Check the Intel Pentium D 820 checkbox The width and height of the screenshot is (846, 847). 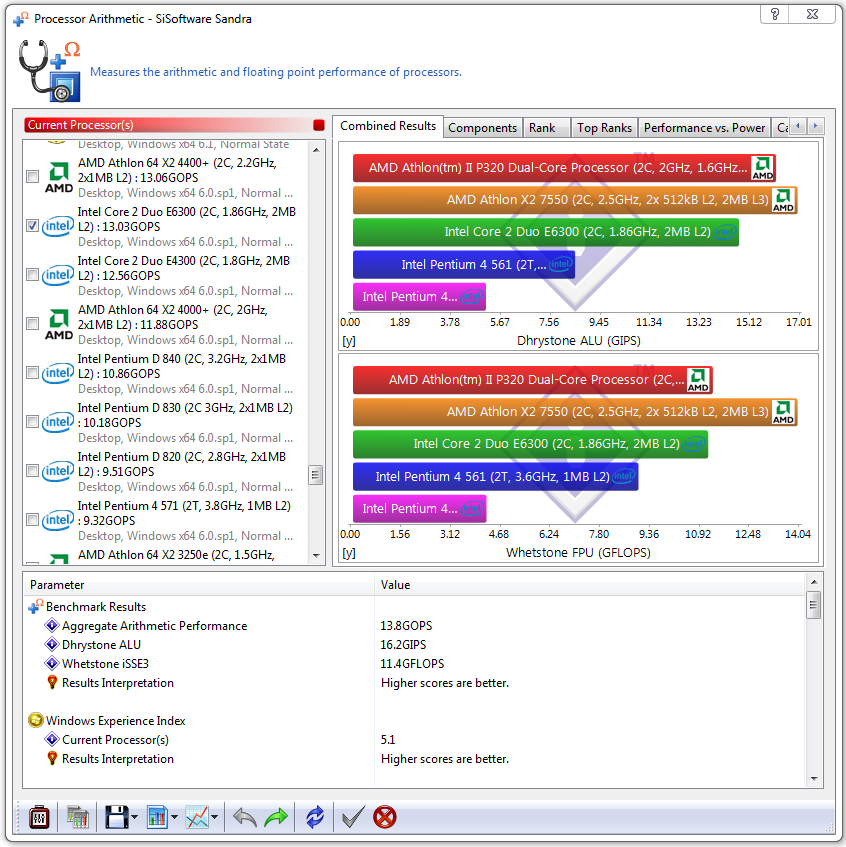click(32, 470)
